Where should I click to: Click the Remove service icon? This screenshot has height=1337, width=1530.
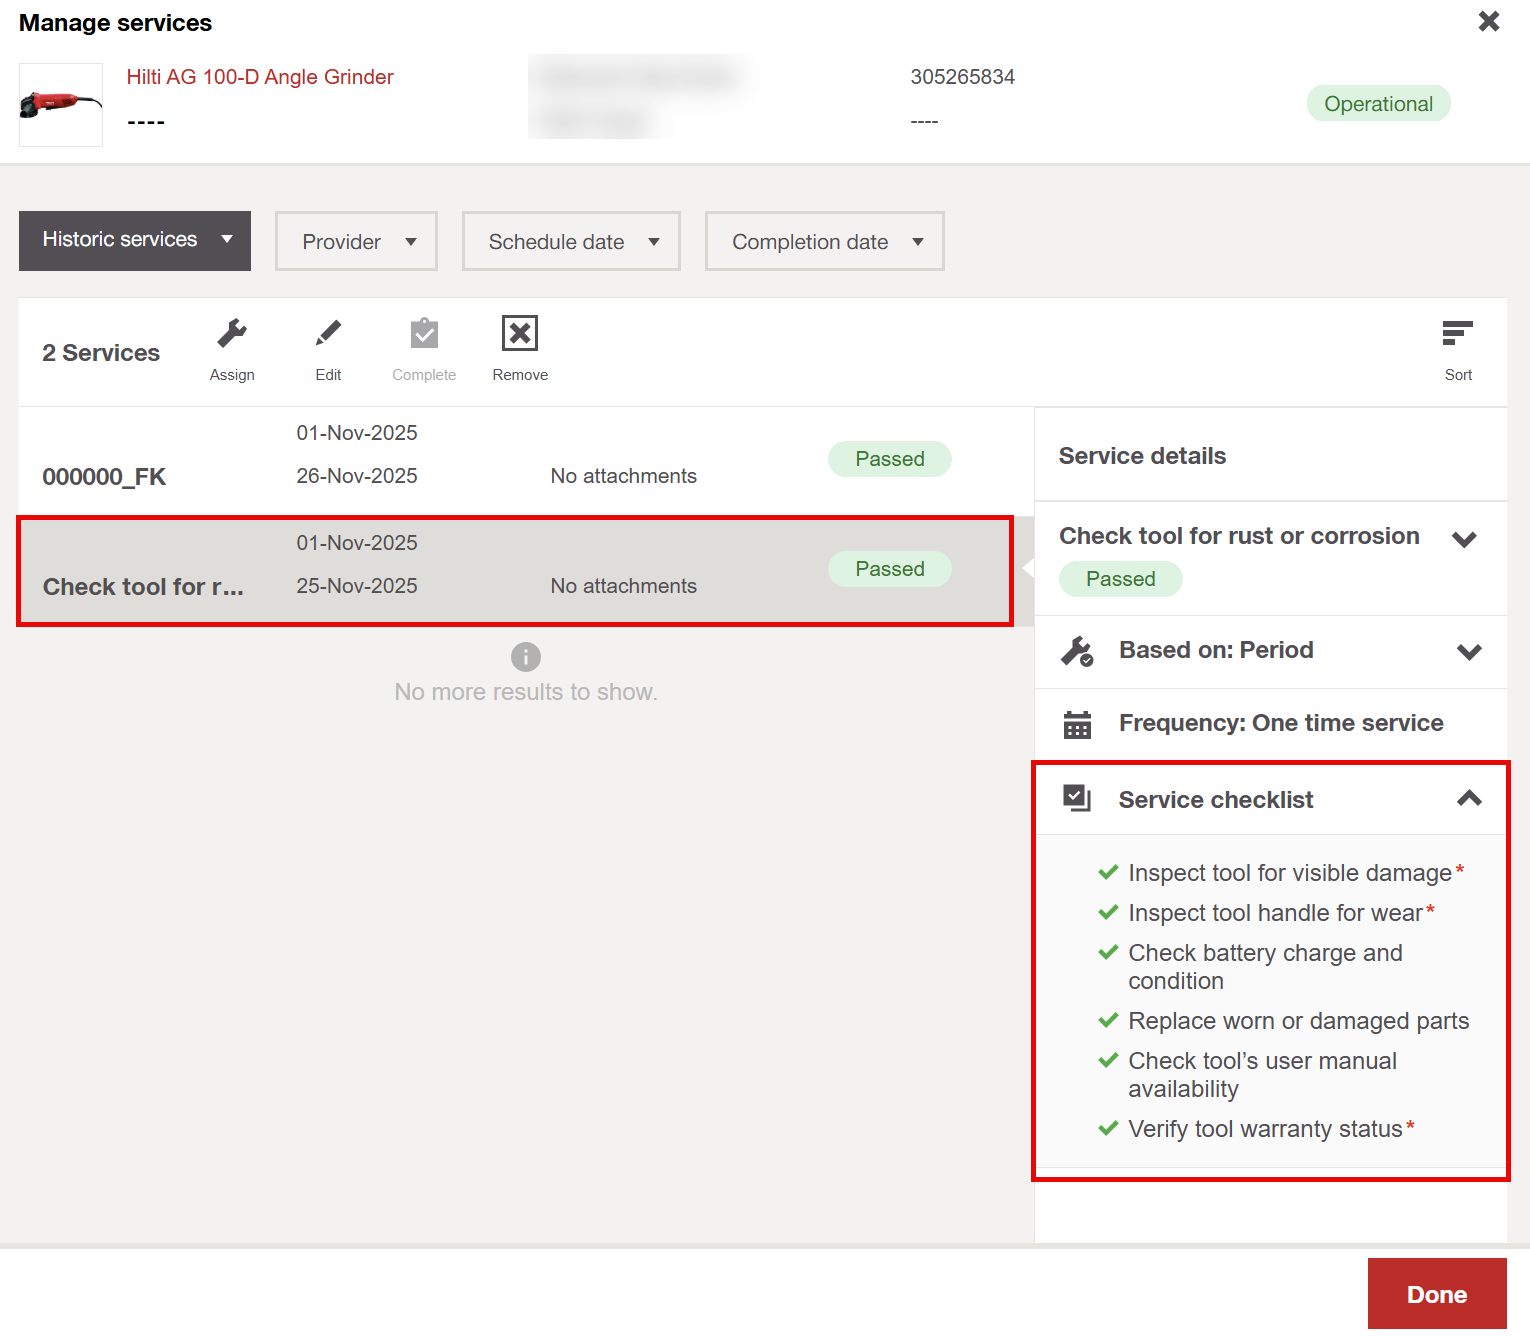tap(520, 334)
